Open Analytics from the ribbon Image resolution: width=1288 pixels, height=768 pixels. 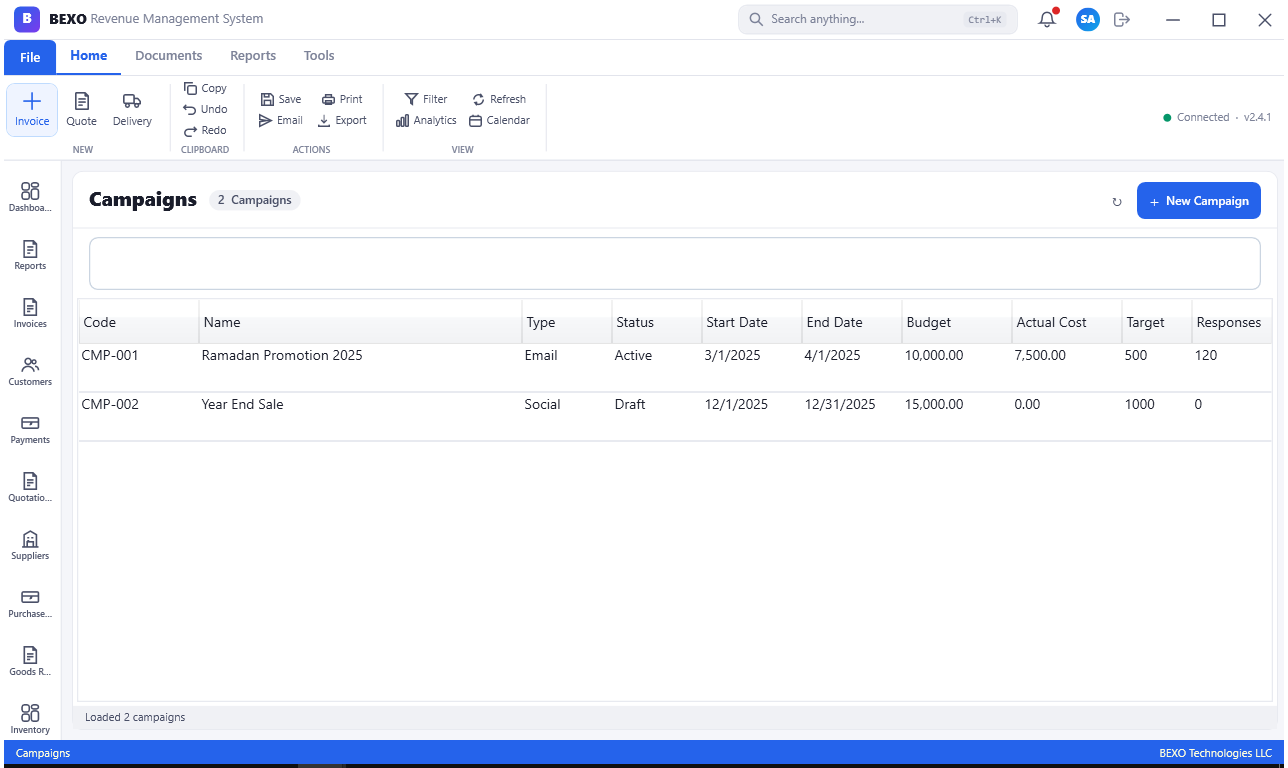pyautogui.click(x=426, y=120)
